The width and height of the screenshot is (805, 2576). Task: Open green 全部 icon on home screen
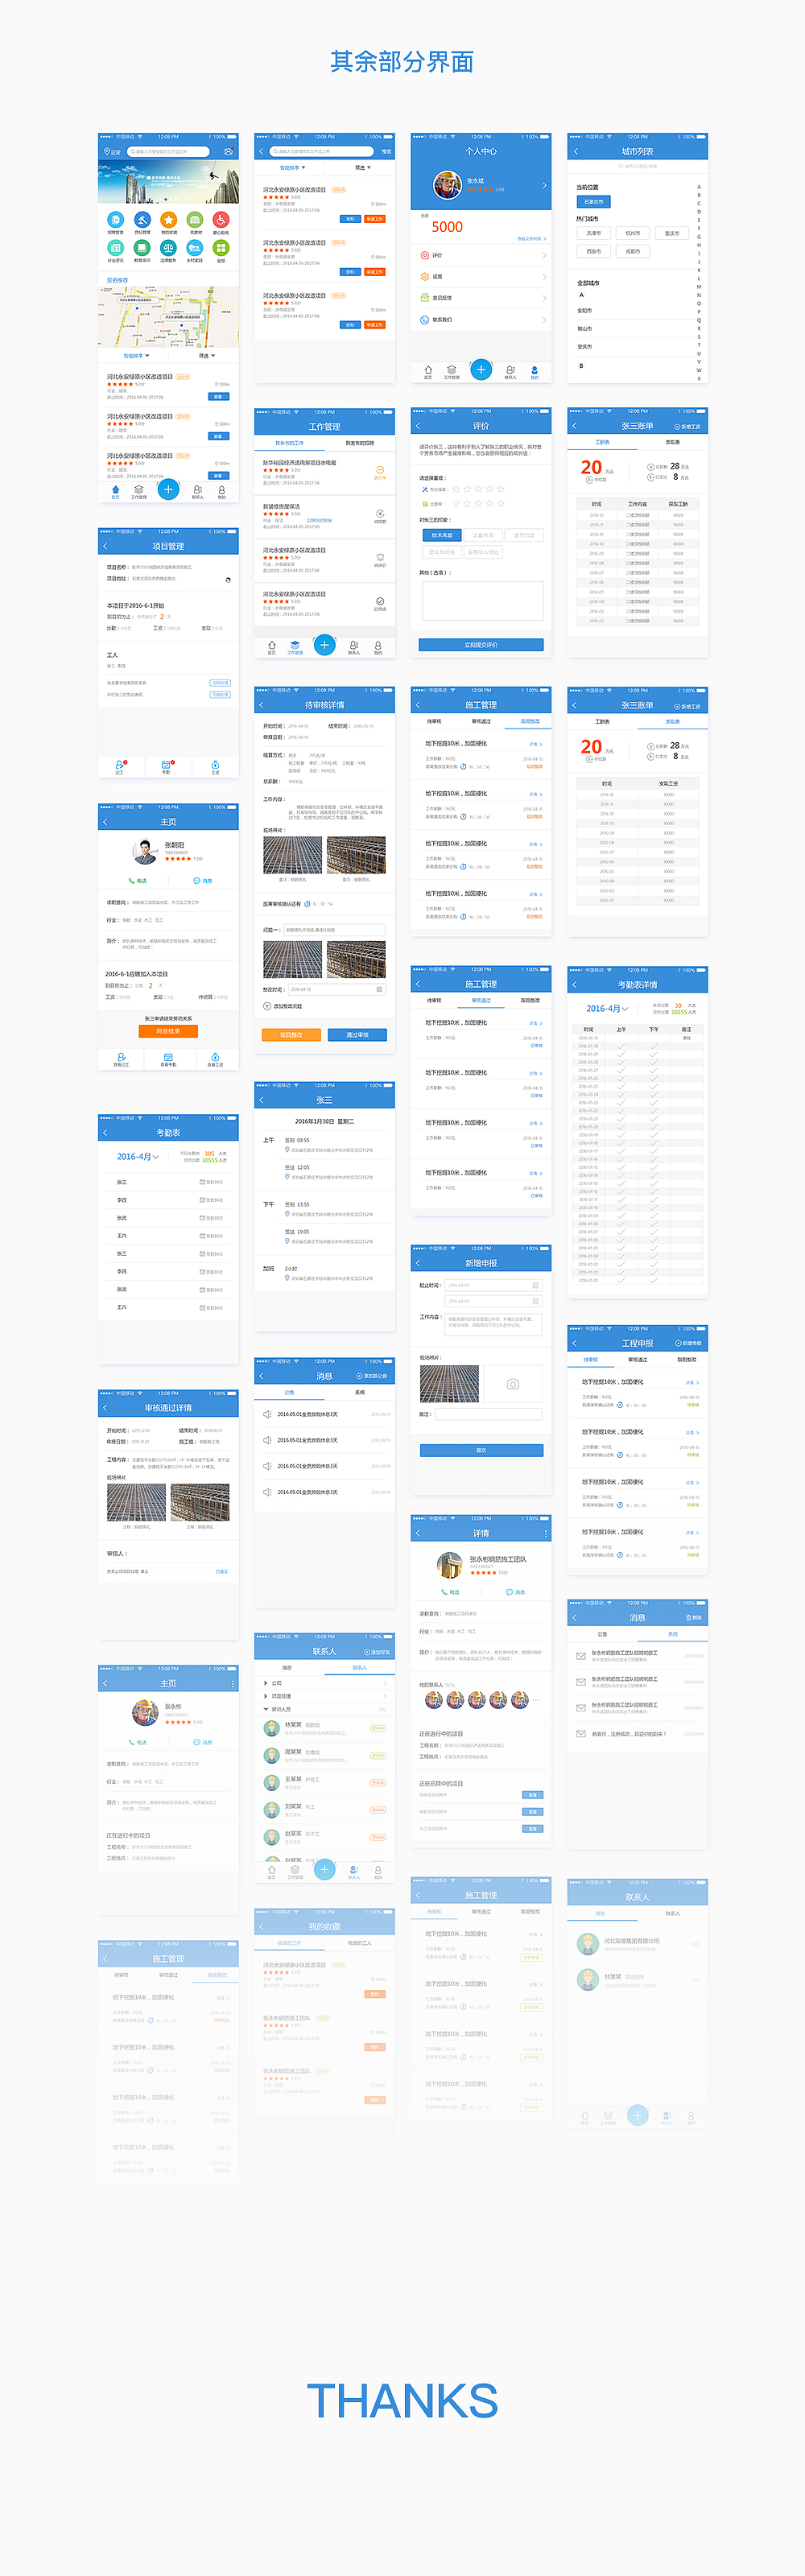click(221, 249)
